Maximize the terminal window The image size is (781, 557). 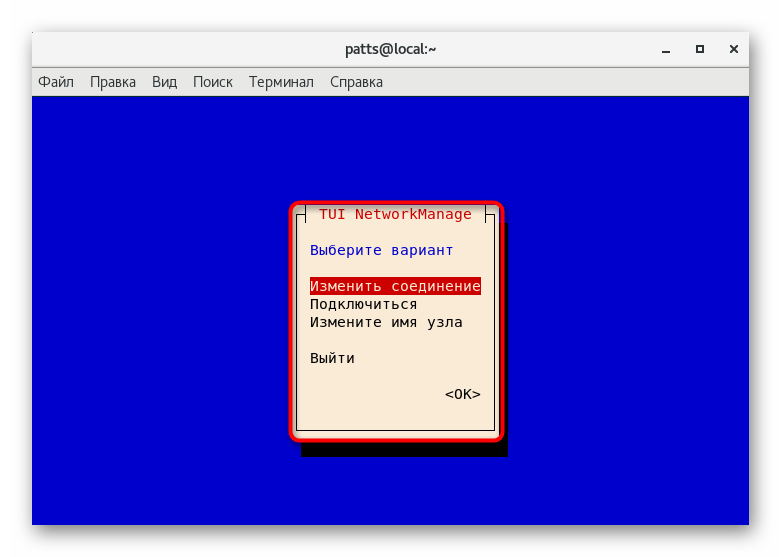700,49
